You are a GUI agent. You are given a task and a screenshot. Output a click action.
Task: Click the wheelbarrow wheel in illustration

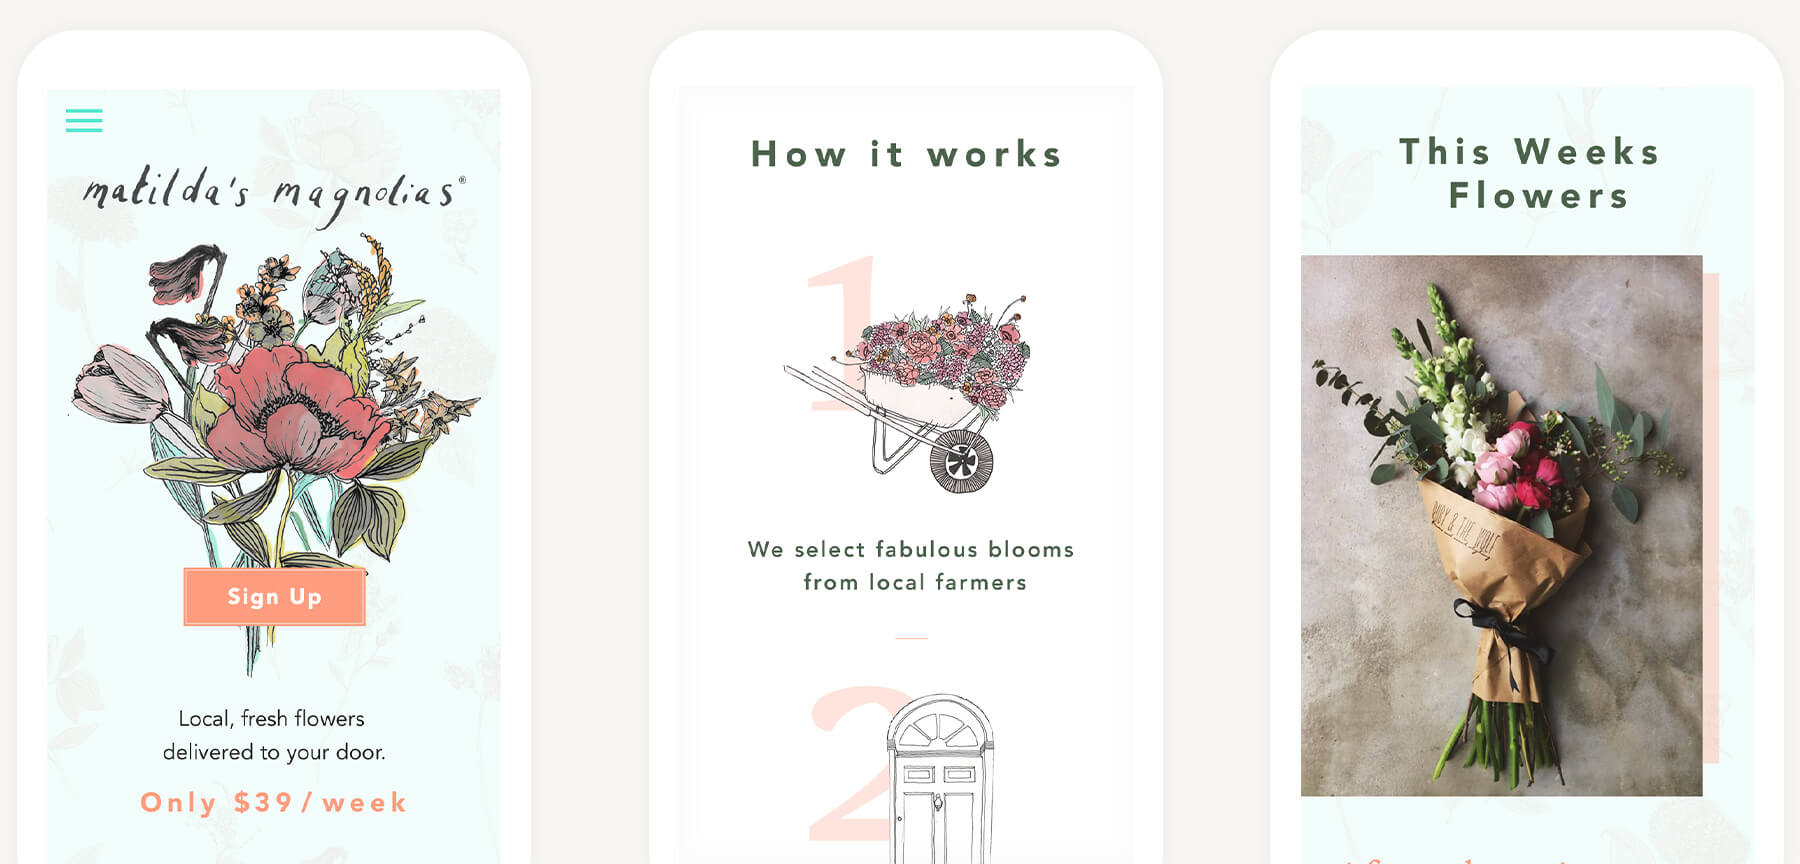coord(962,461)
